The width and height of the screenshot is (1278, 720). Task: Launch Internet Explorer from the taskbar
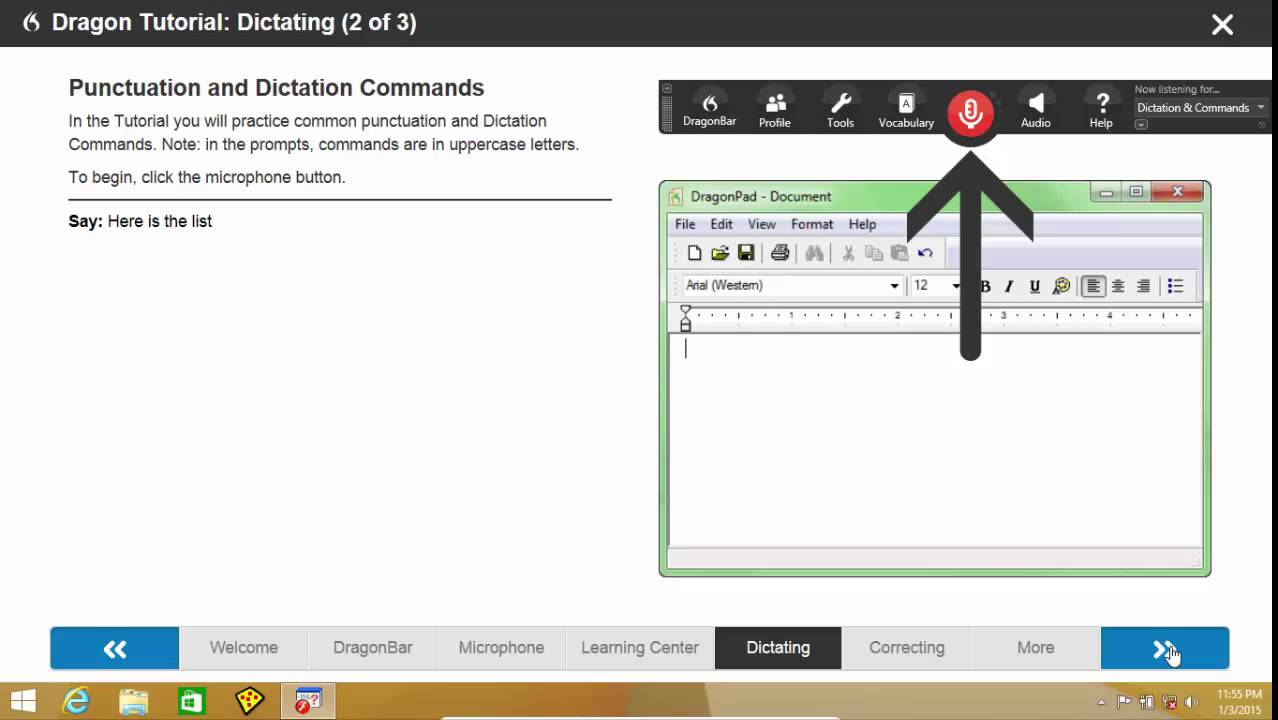(x=76, y=701)
